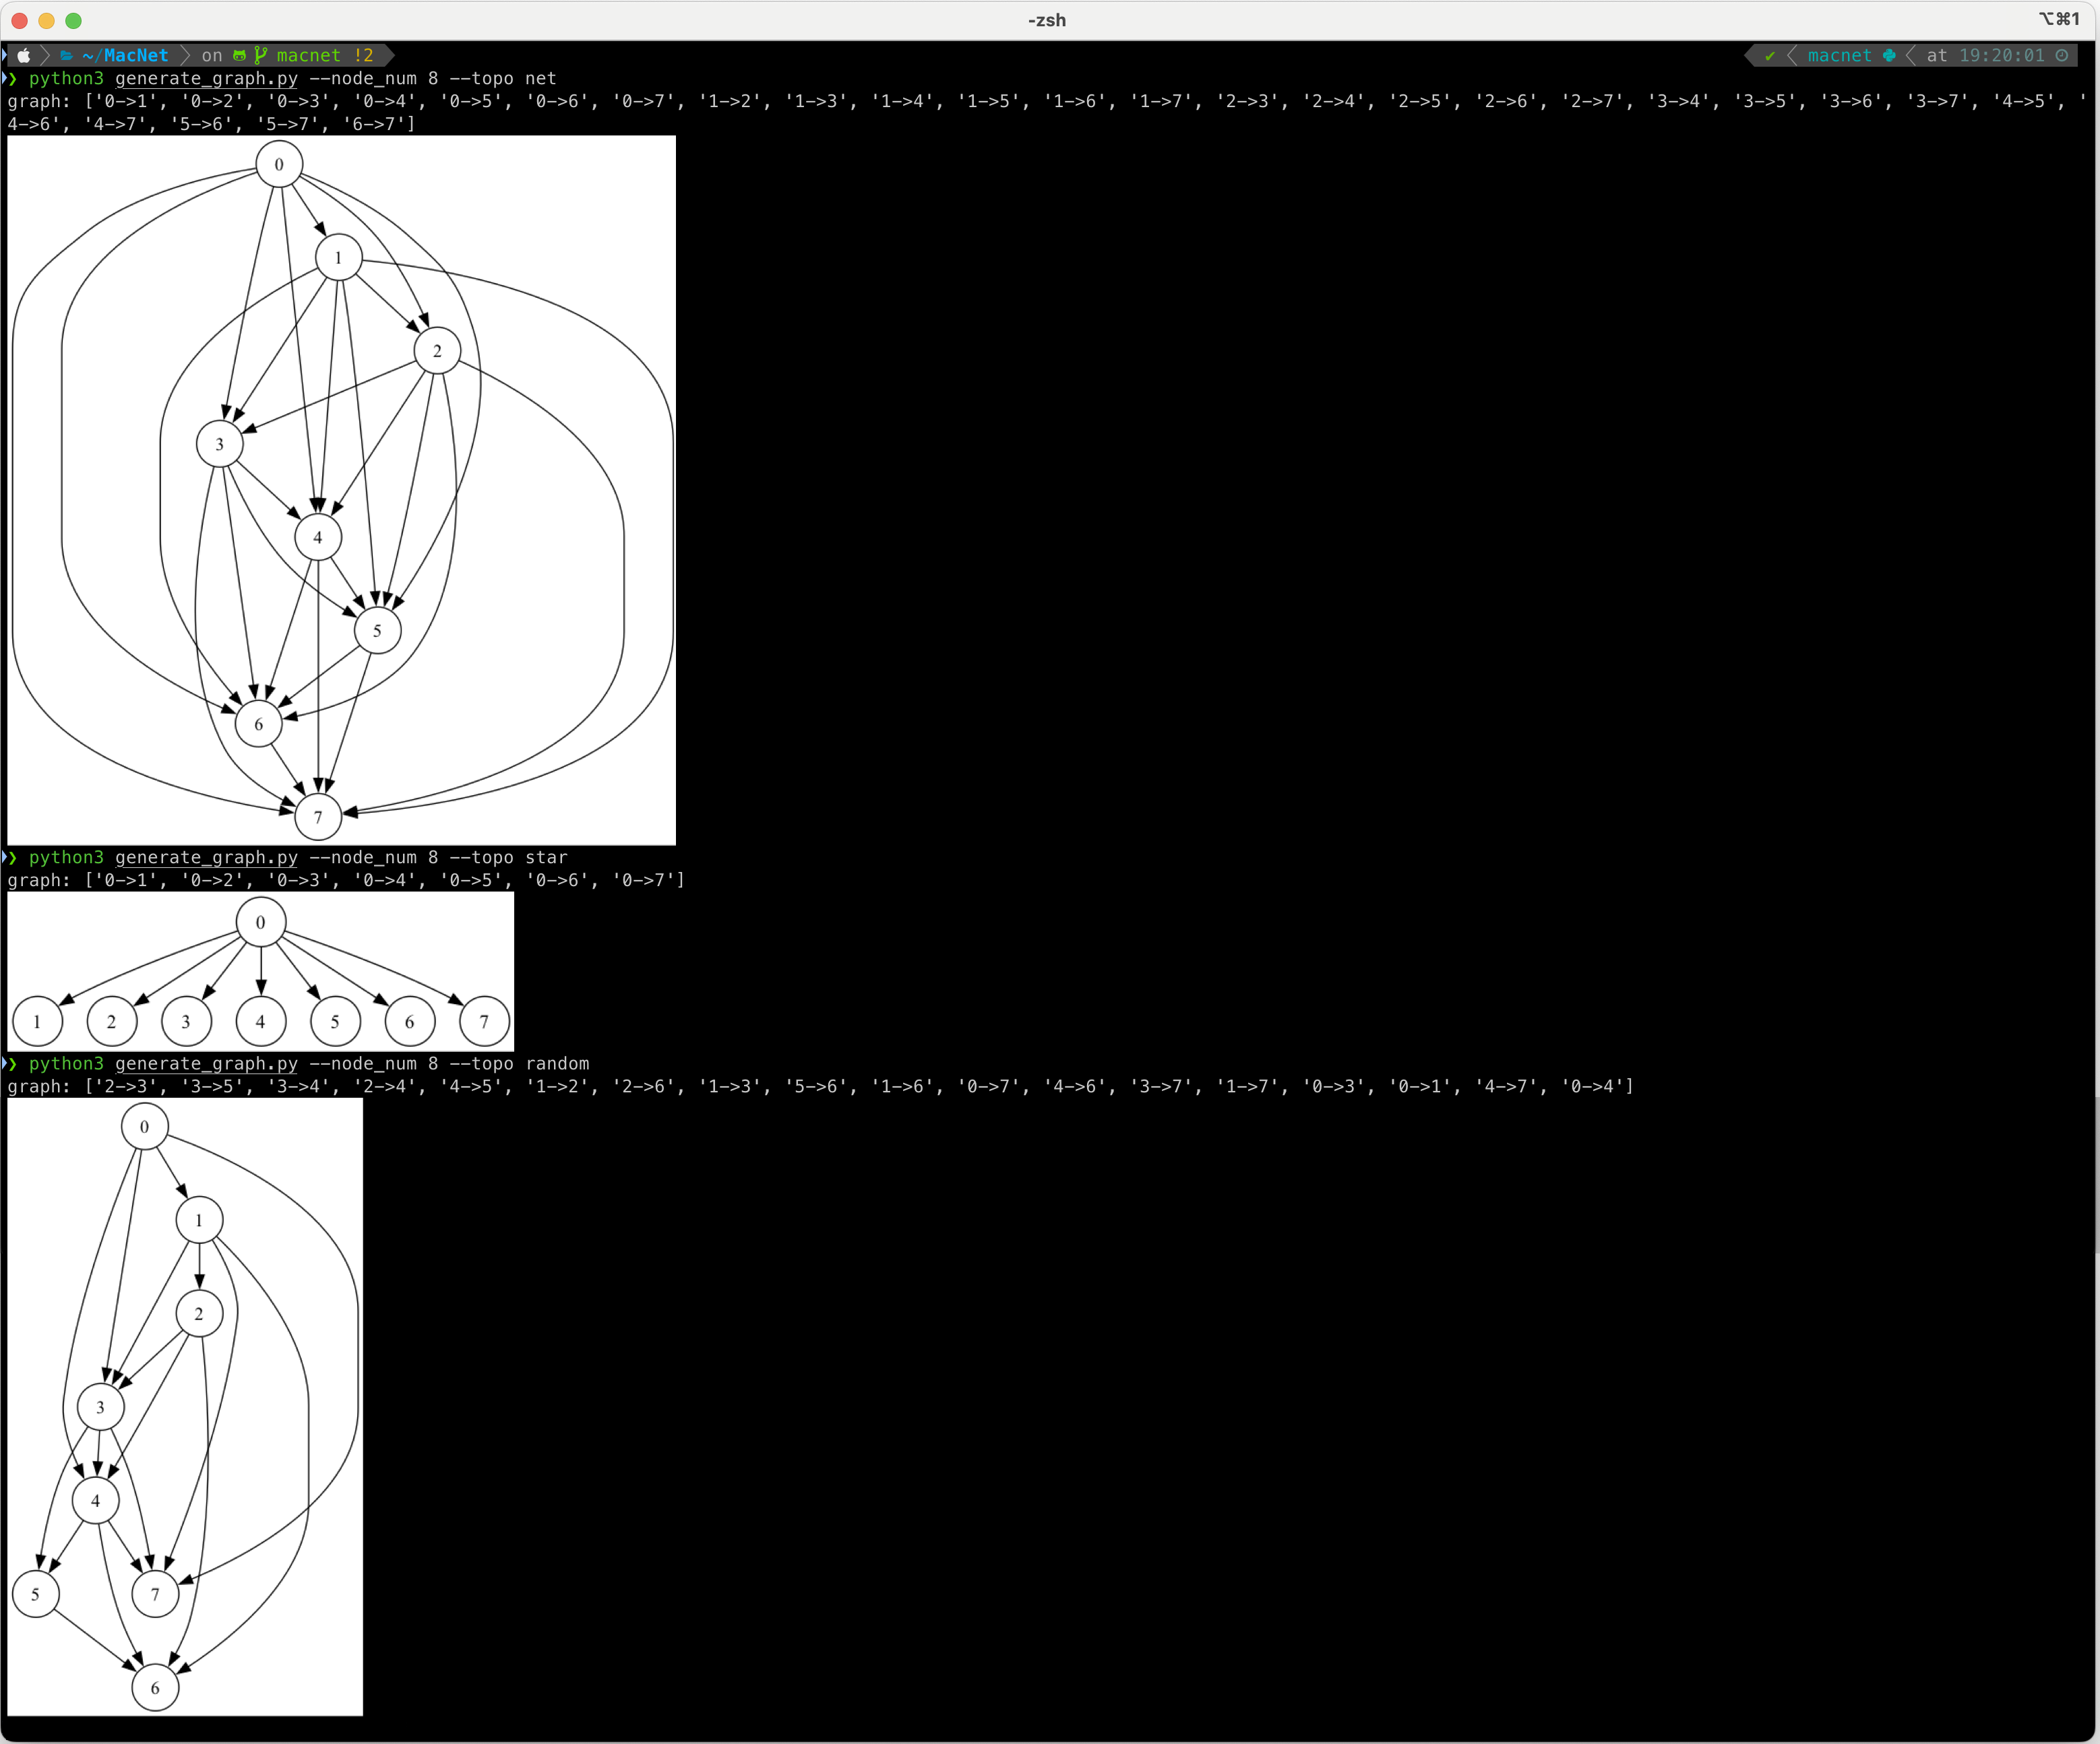Click the ~/MacNet directory path in prompt

click(126, 56)
